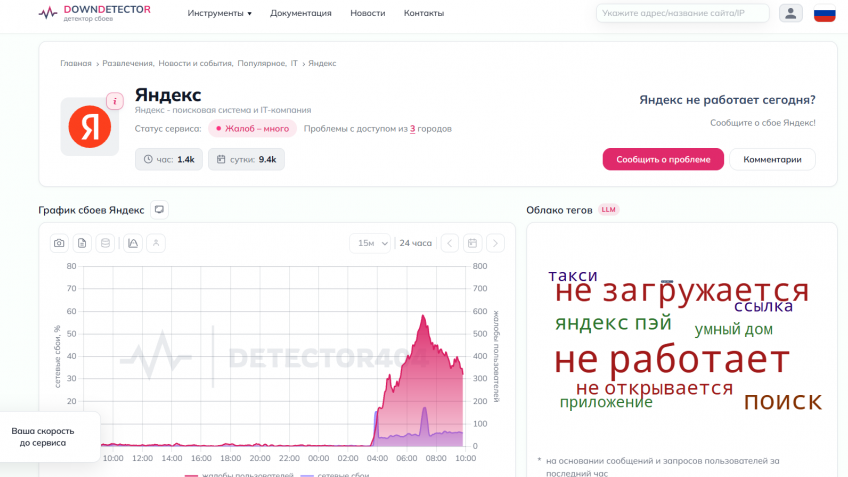
Task: Open the Развлечения breadcrumb category
Action: (x=128, y=63)
